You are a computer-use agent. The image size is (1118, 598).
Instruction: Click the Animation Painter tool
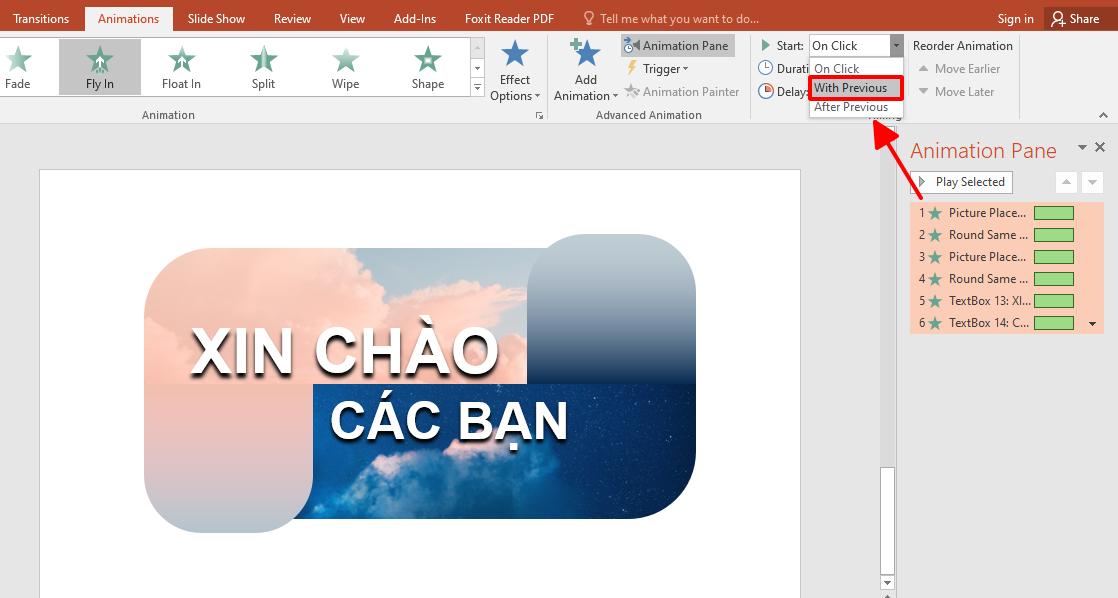pos(690,91)
